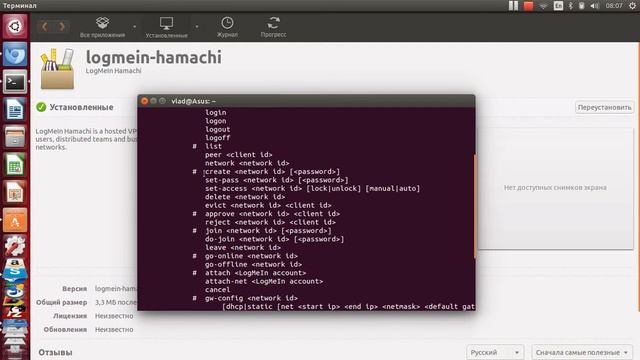Open the history (Журнал) view

227,27
